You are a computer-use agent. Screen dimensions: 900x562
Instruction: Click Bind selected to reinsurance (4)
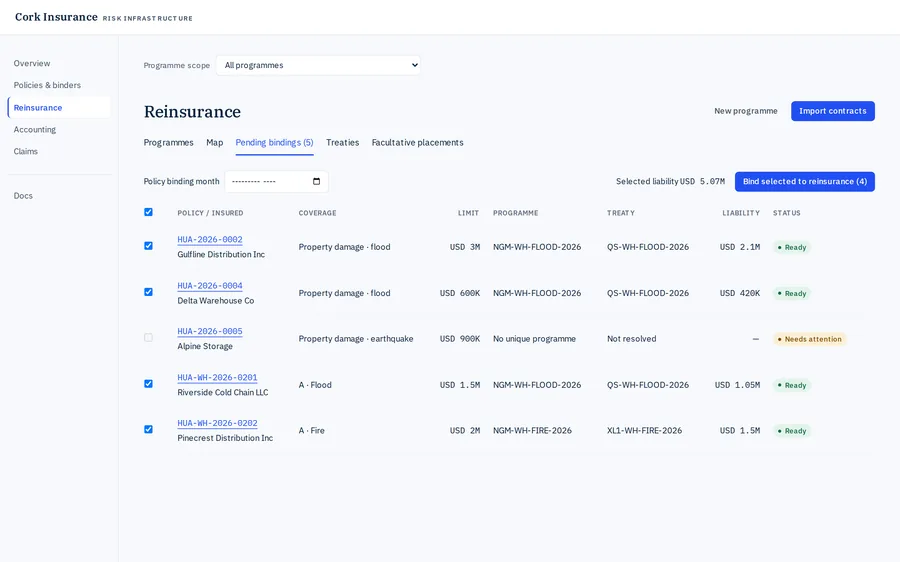click(805, 181)
